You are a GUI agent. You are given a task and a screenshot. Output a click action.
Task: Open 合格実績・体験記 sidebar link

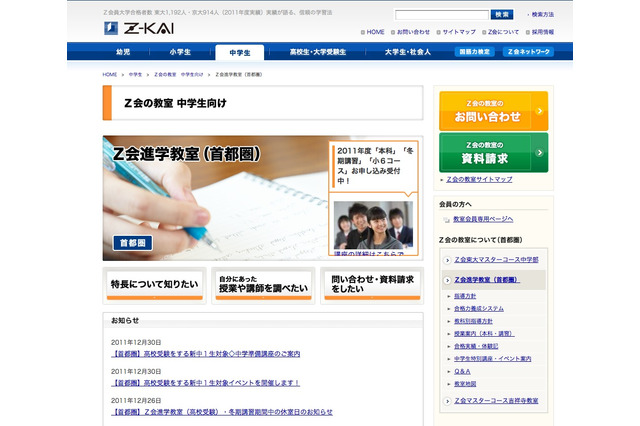point(476,346)
